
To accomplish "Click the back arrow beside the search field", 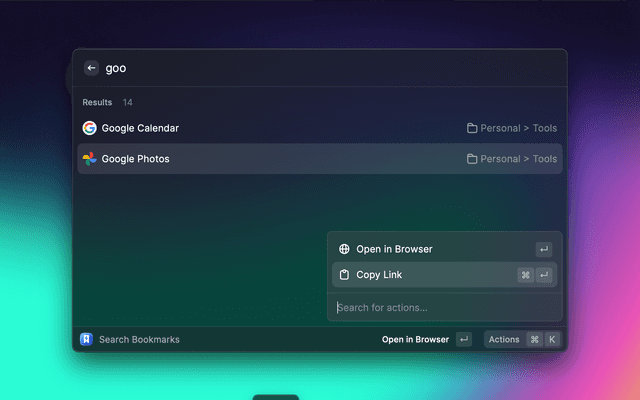I will click(x=91, y=68).
